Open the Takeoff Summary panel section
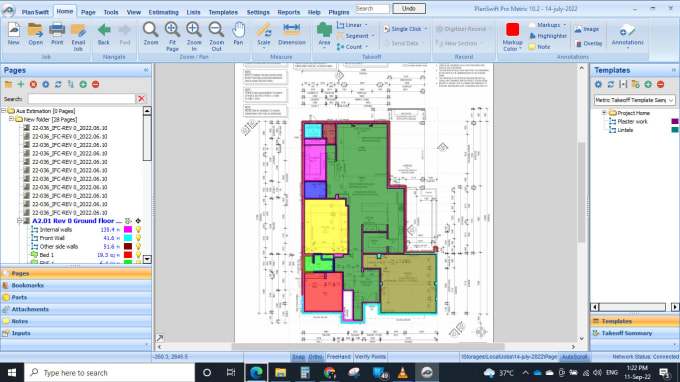The image size is (680, 382). point(634,333)
